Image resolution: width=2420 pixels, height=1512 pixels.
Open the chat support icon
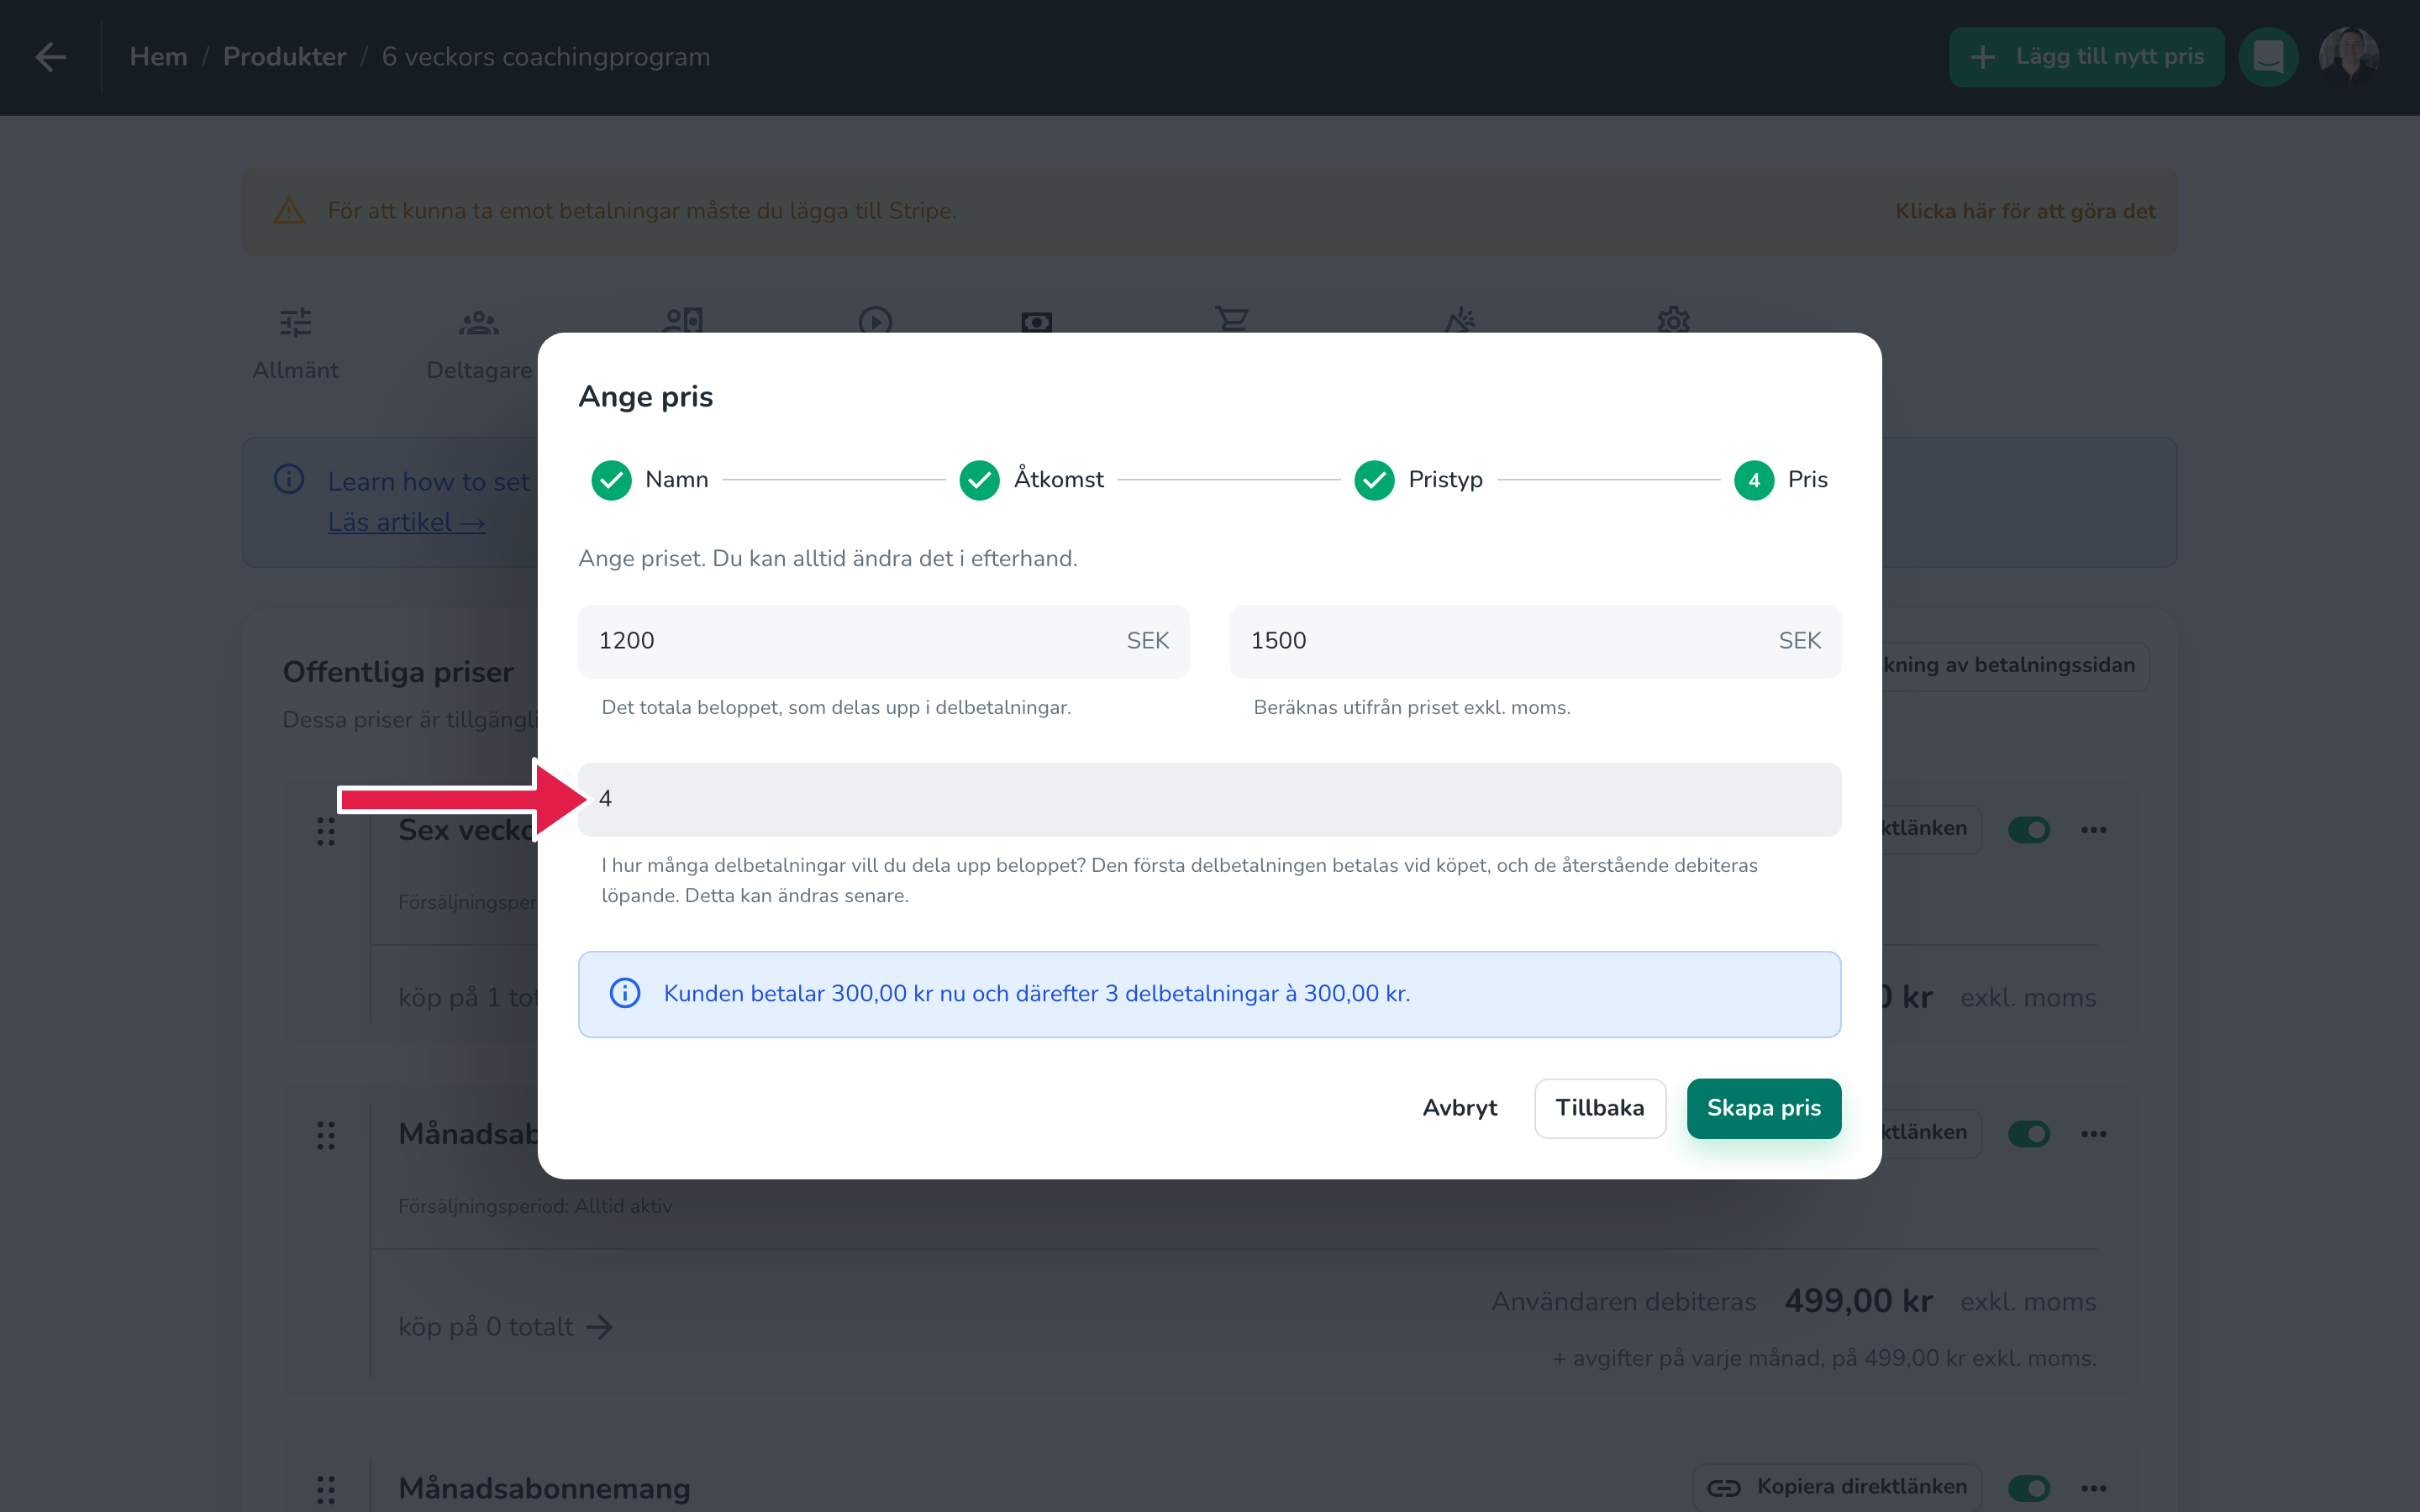[x=2268, y=57]
